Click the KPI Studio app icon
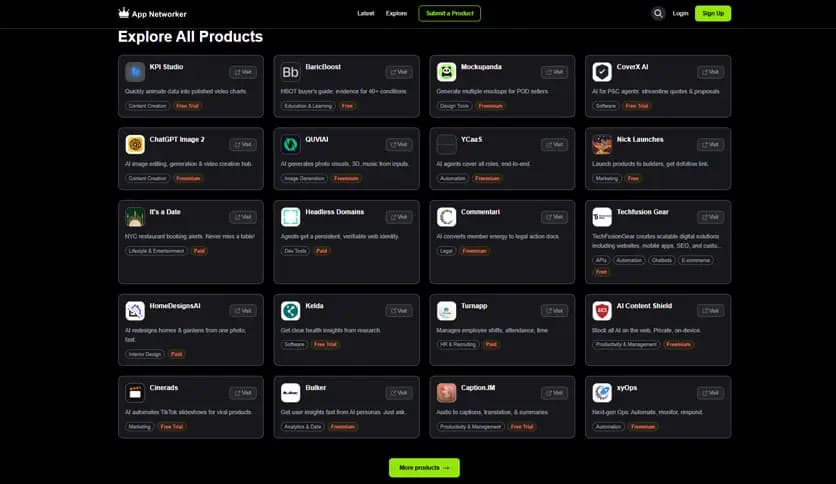Screen dimensions: 836x484 coord(135,71)
